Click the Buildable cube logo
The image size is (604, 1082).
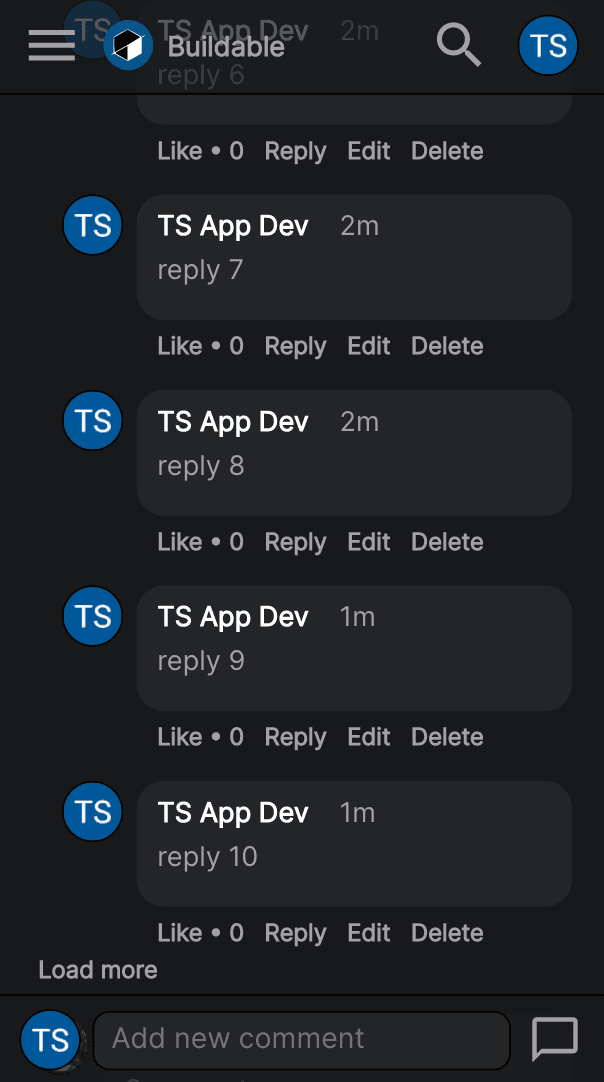coord(128,46)
